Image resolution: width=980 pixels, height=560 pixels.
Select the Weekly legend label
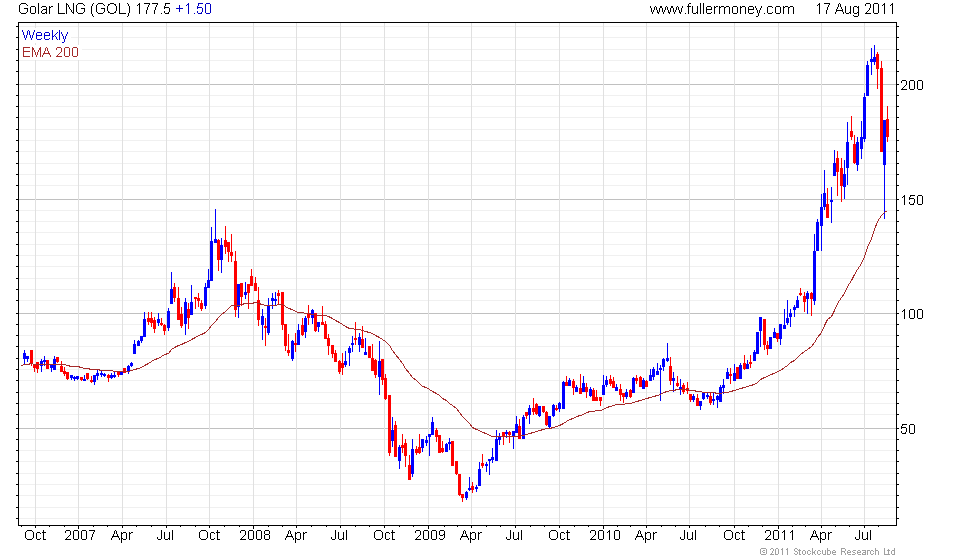pyautogui.click(x=45, y=36)
